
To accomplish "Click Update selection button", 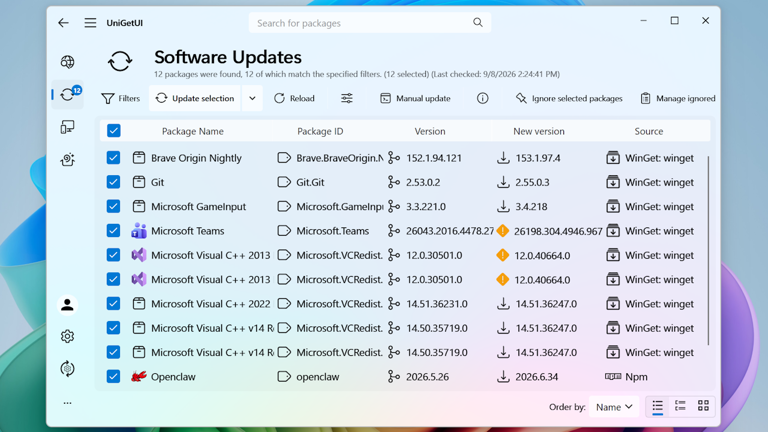I will click(195, 98).
